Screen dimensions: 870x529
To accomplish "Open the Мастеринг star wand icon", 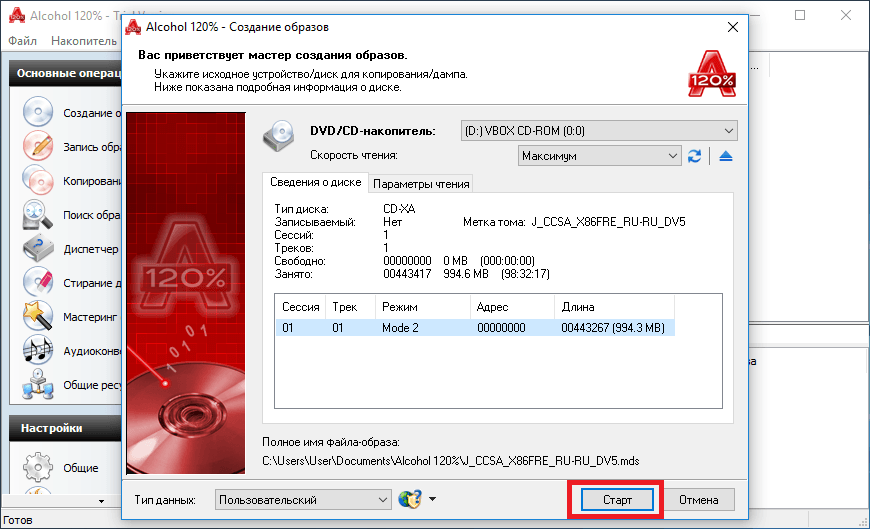I will coord(38,316).
